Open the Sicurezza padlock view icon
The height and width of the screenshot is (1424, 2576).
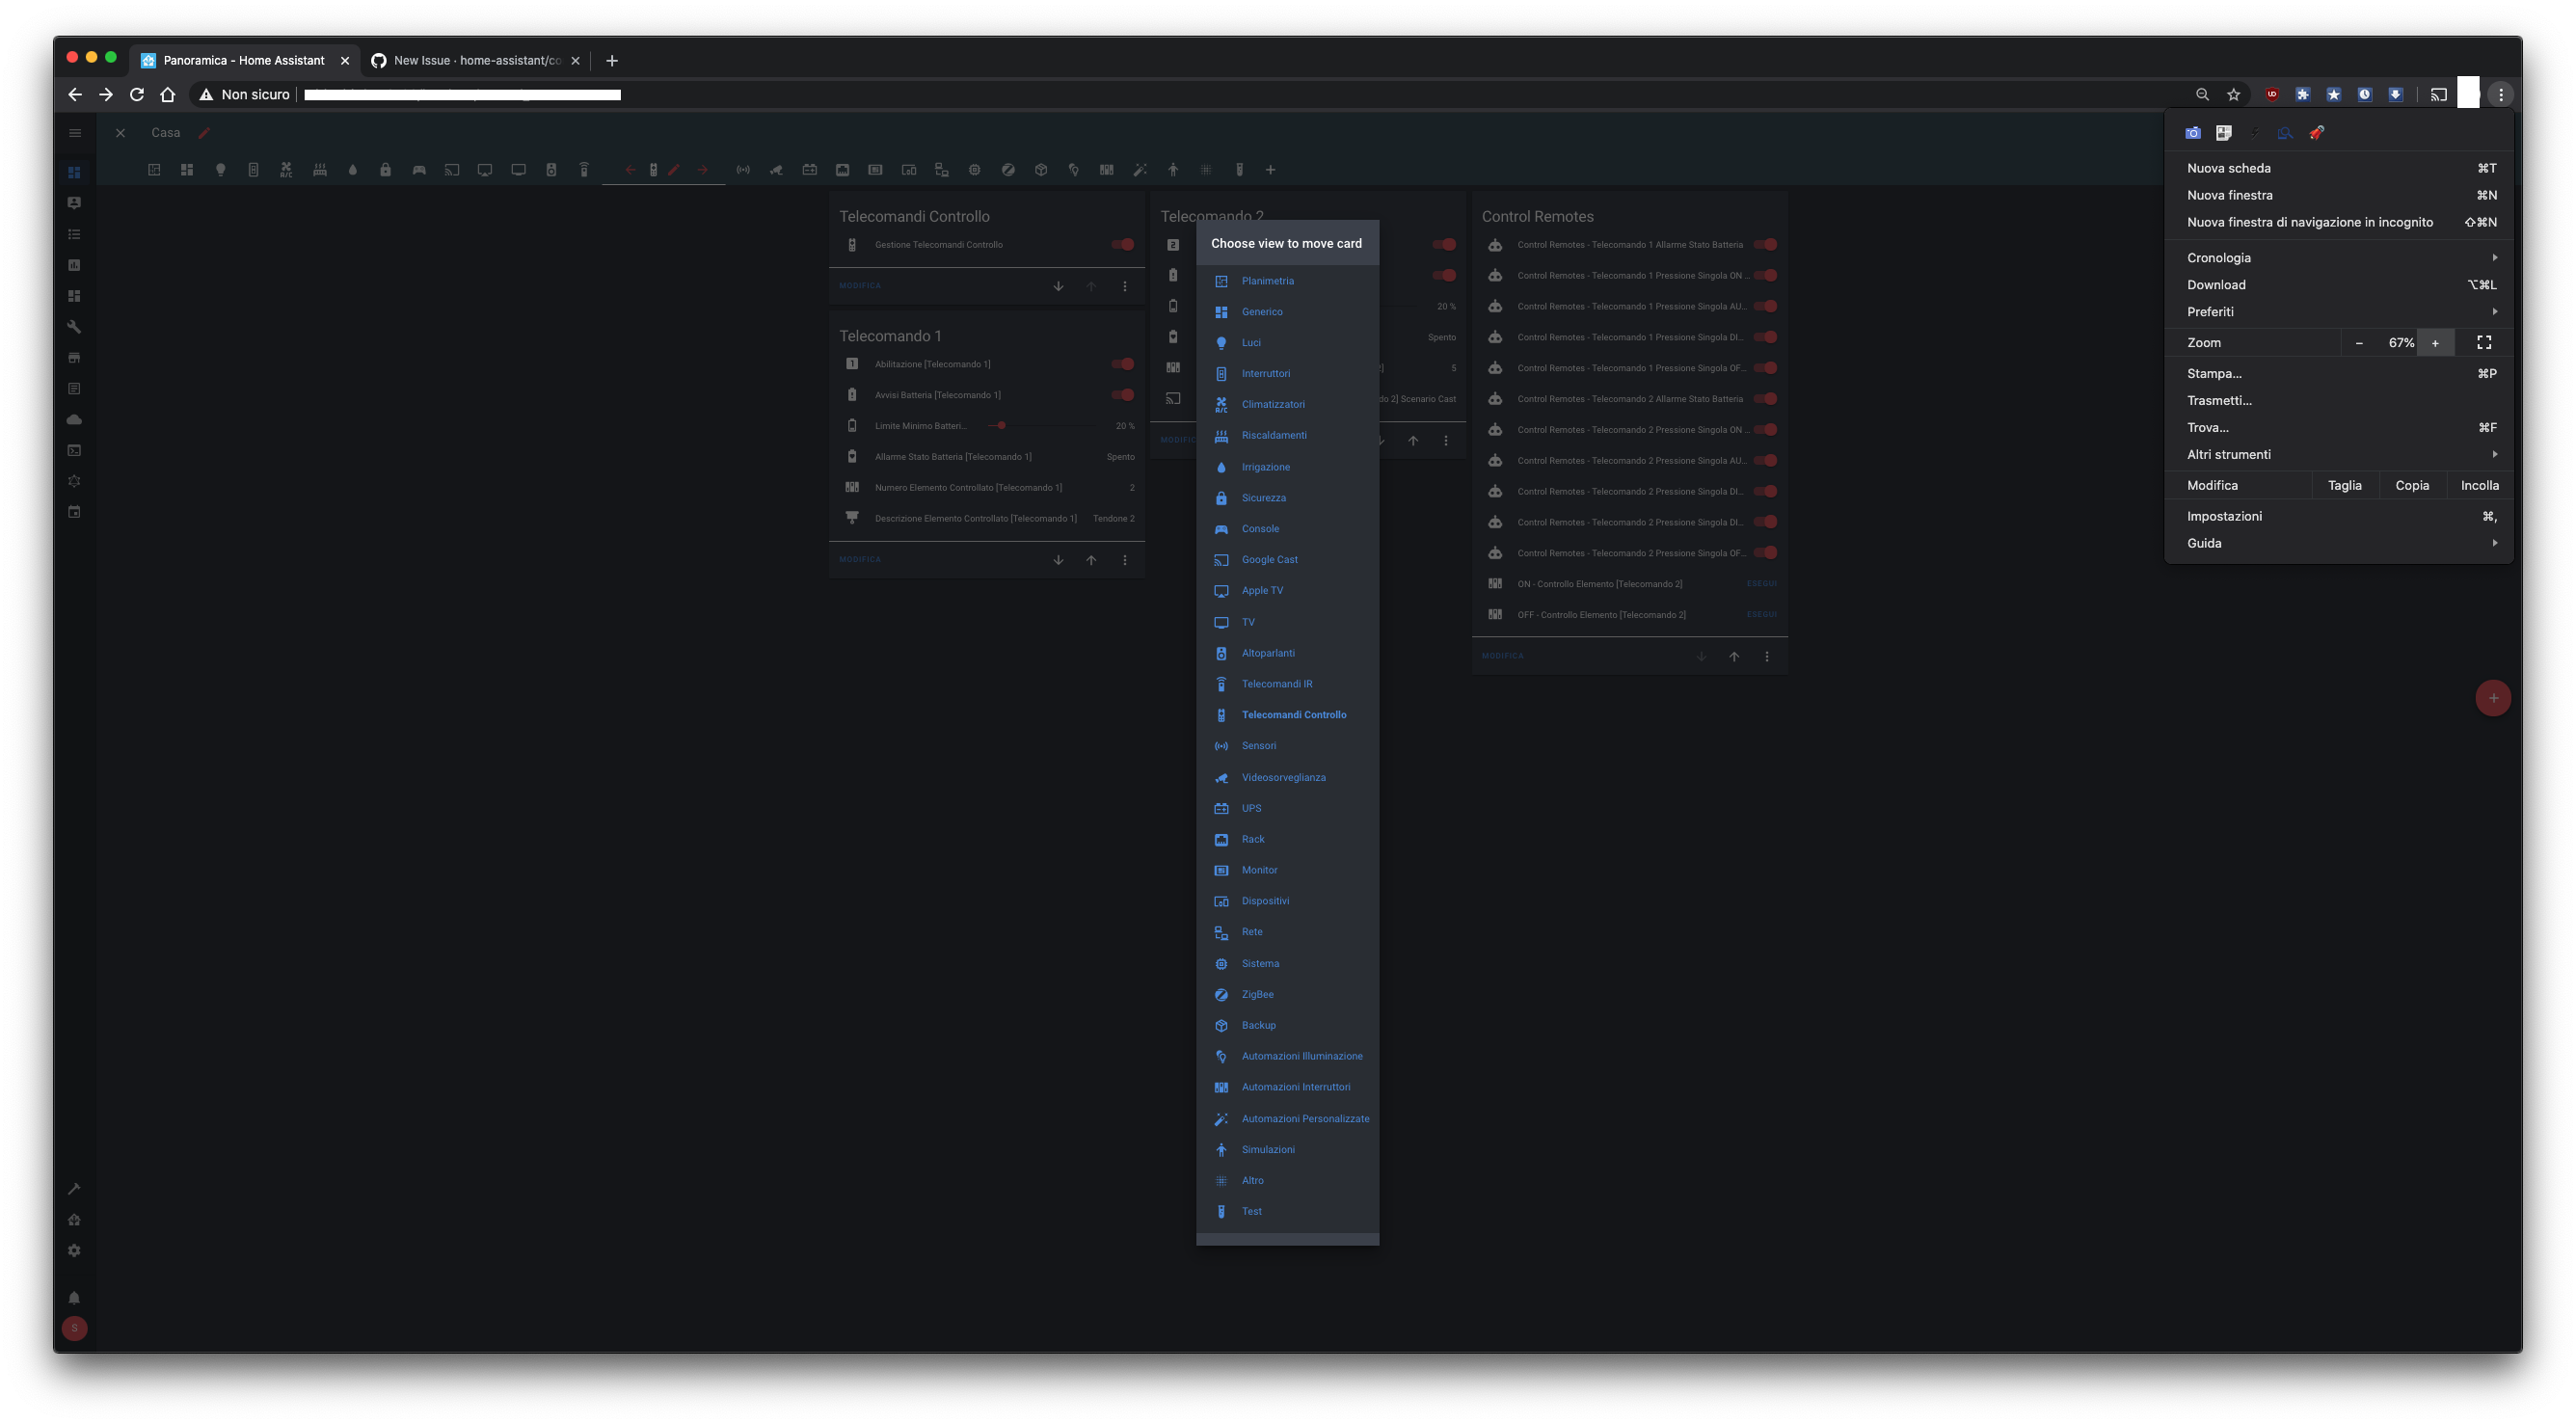pyautogui.click(x=385, y=169)
